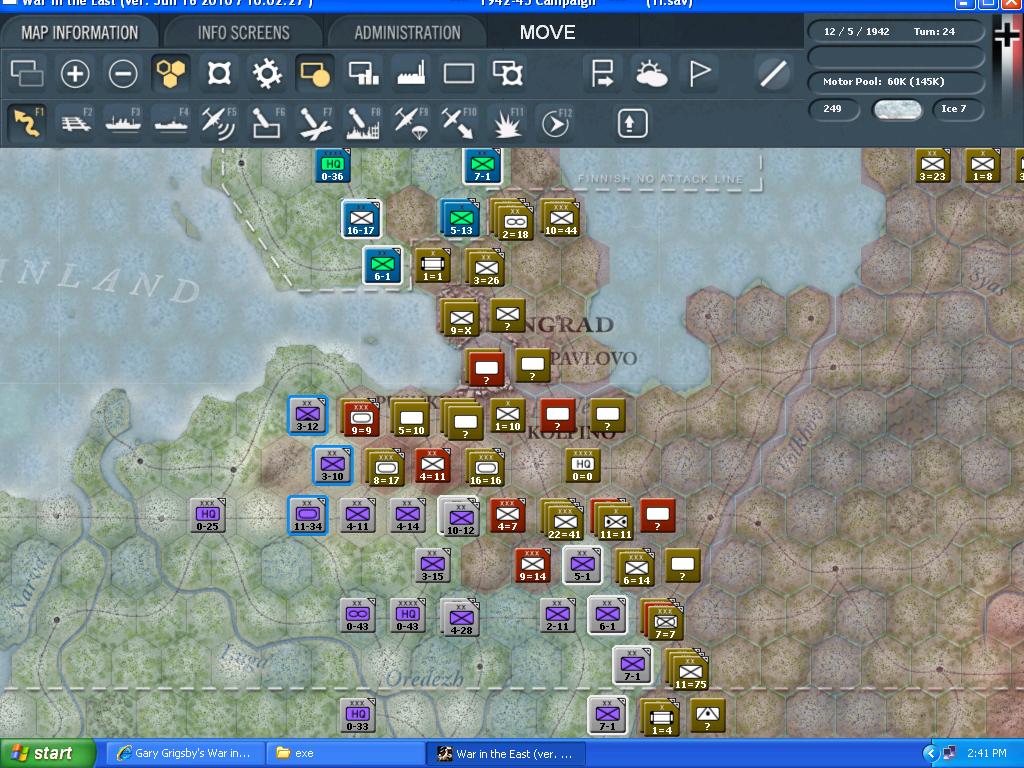Select the green Finnish HQ 0-36 counter
This screenshot has height=768, width=1024.
tap(332, 165)
